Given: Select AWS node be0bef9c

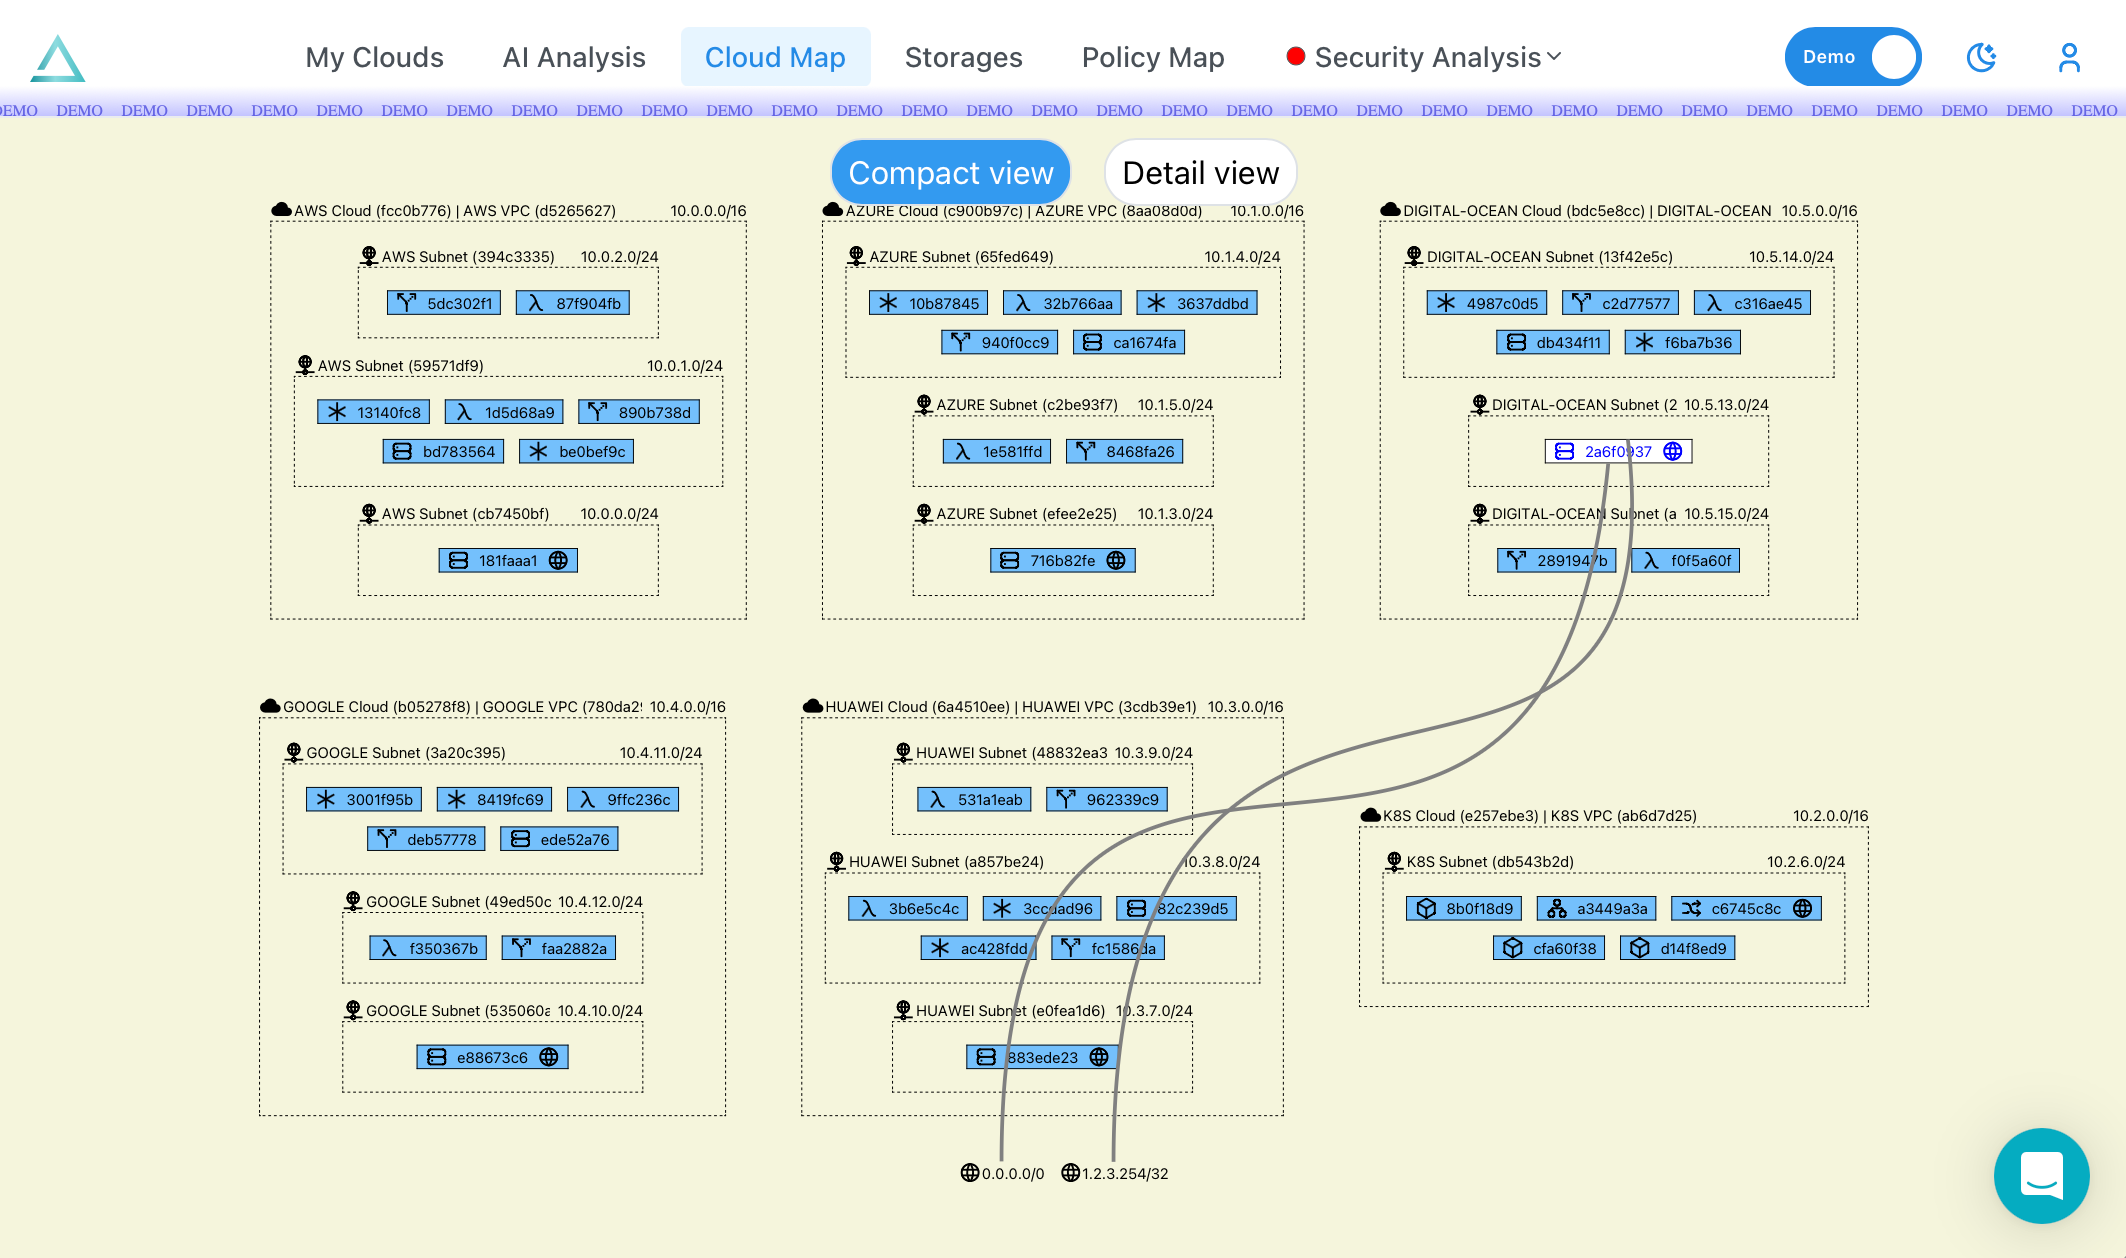Looking at the screenshot, I should (576, 452).
